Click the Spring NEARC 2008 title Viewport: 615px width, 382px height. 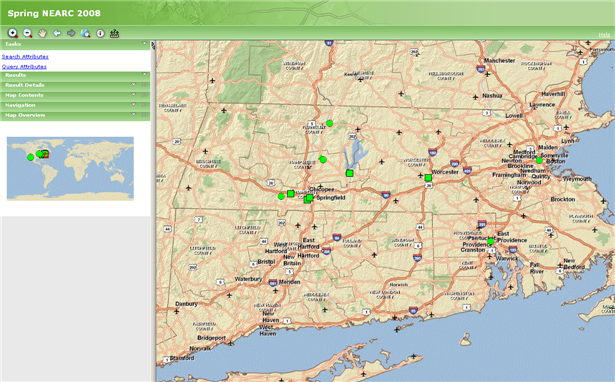(x=54, y=13)
